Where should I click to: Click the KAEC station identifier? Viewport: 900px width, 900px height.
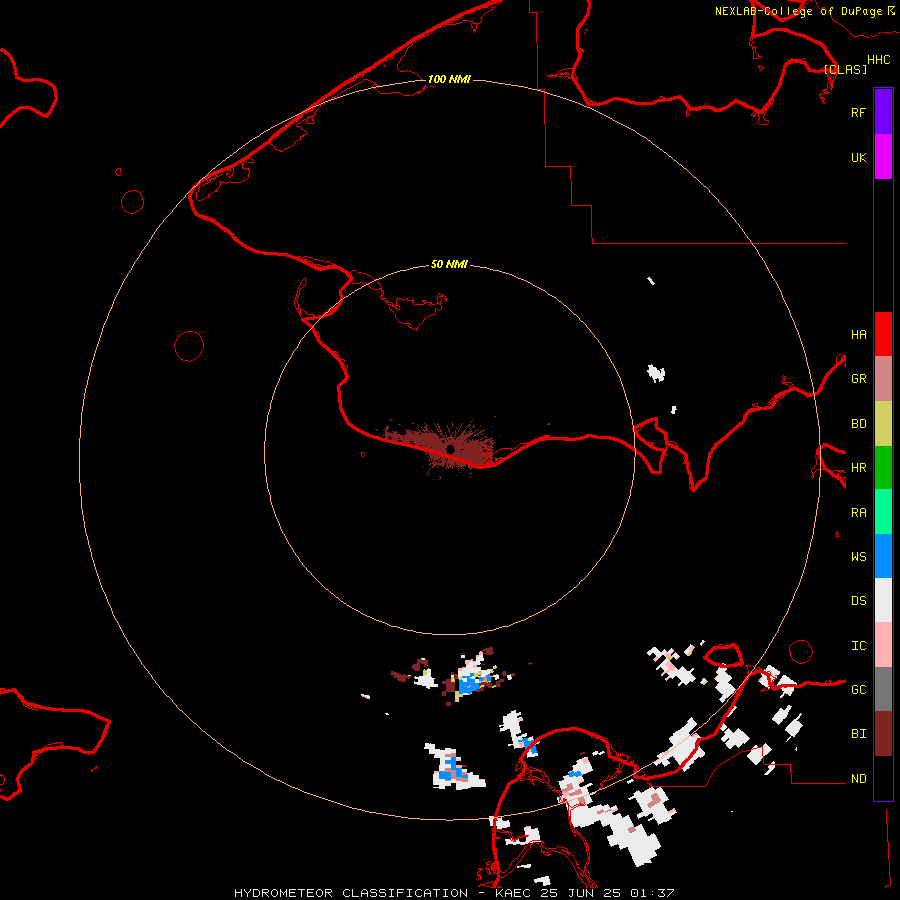pos(513,893)
